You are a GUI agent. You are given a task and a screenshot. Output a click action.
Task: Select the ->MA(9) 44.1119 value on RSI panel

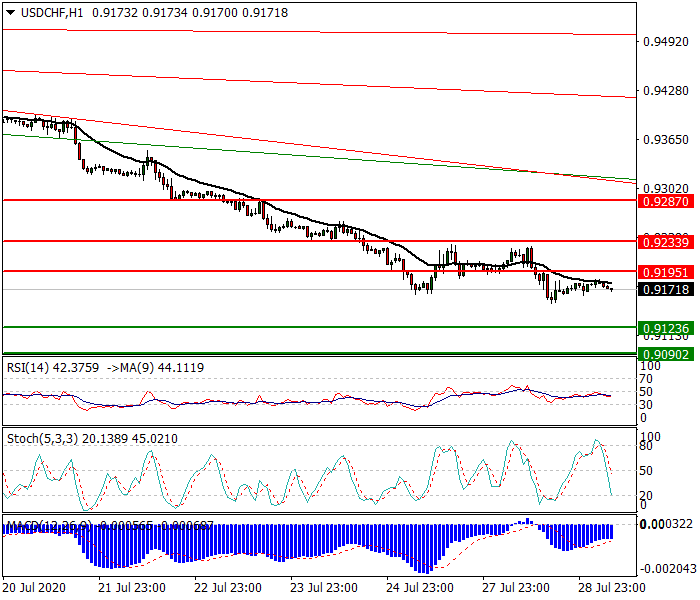pyautogui.click(x=155, y=368)
